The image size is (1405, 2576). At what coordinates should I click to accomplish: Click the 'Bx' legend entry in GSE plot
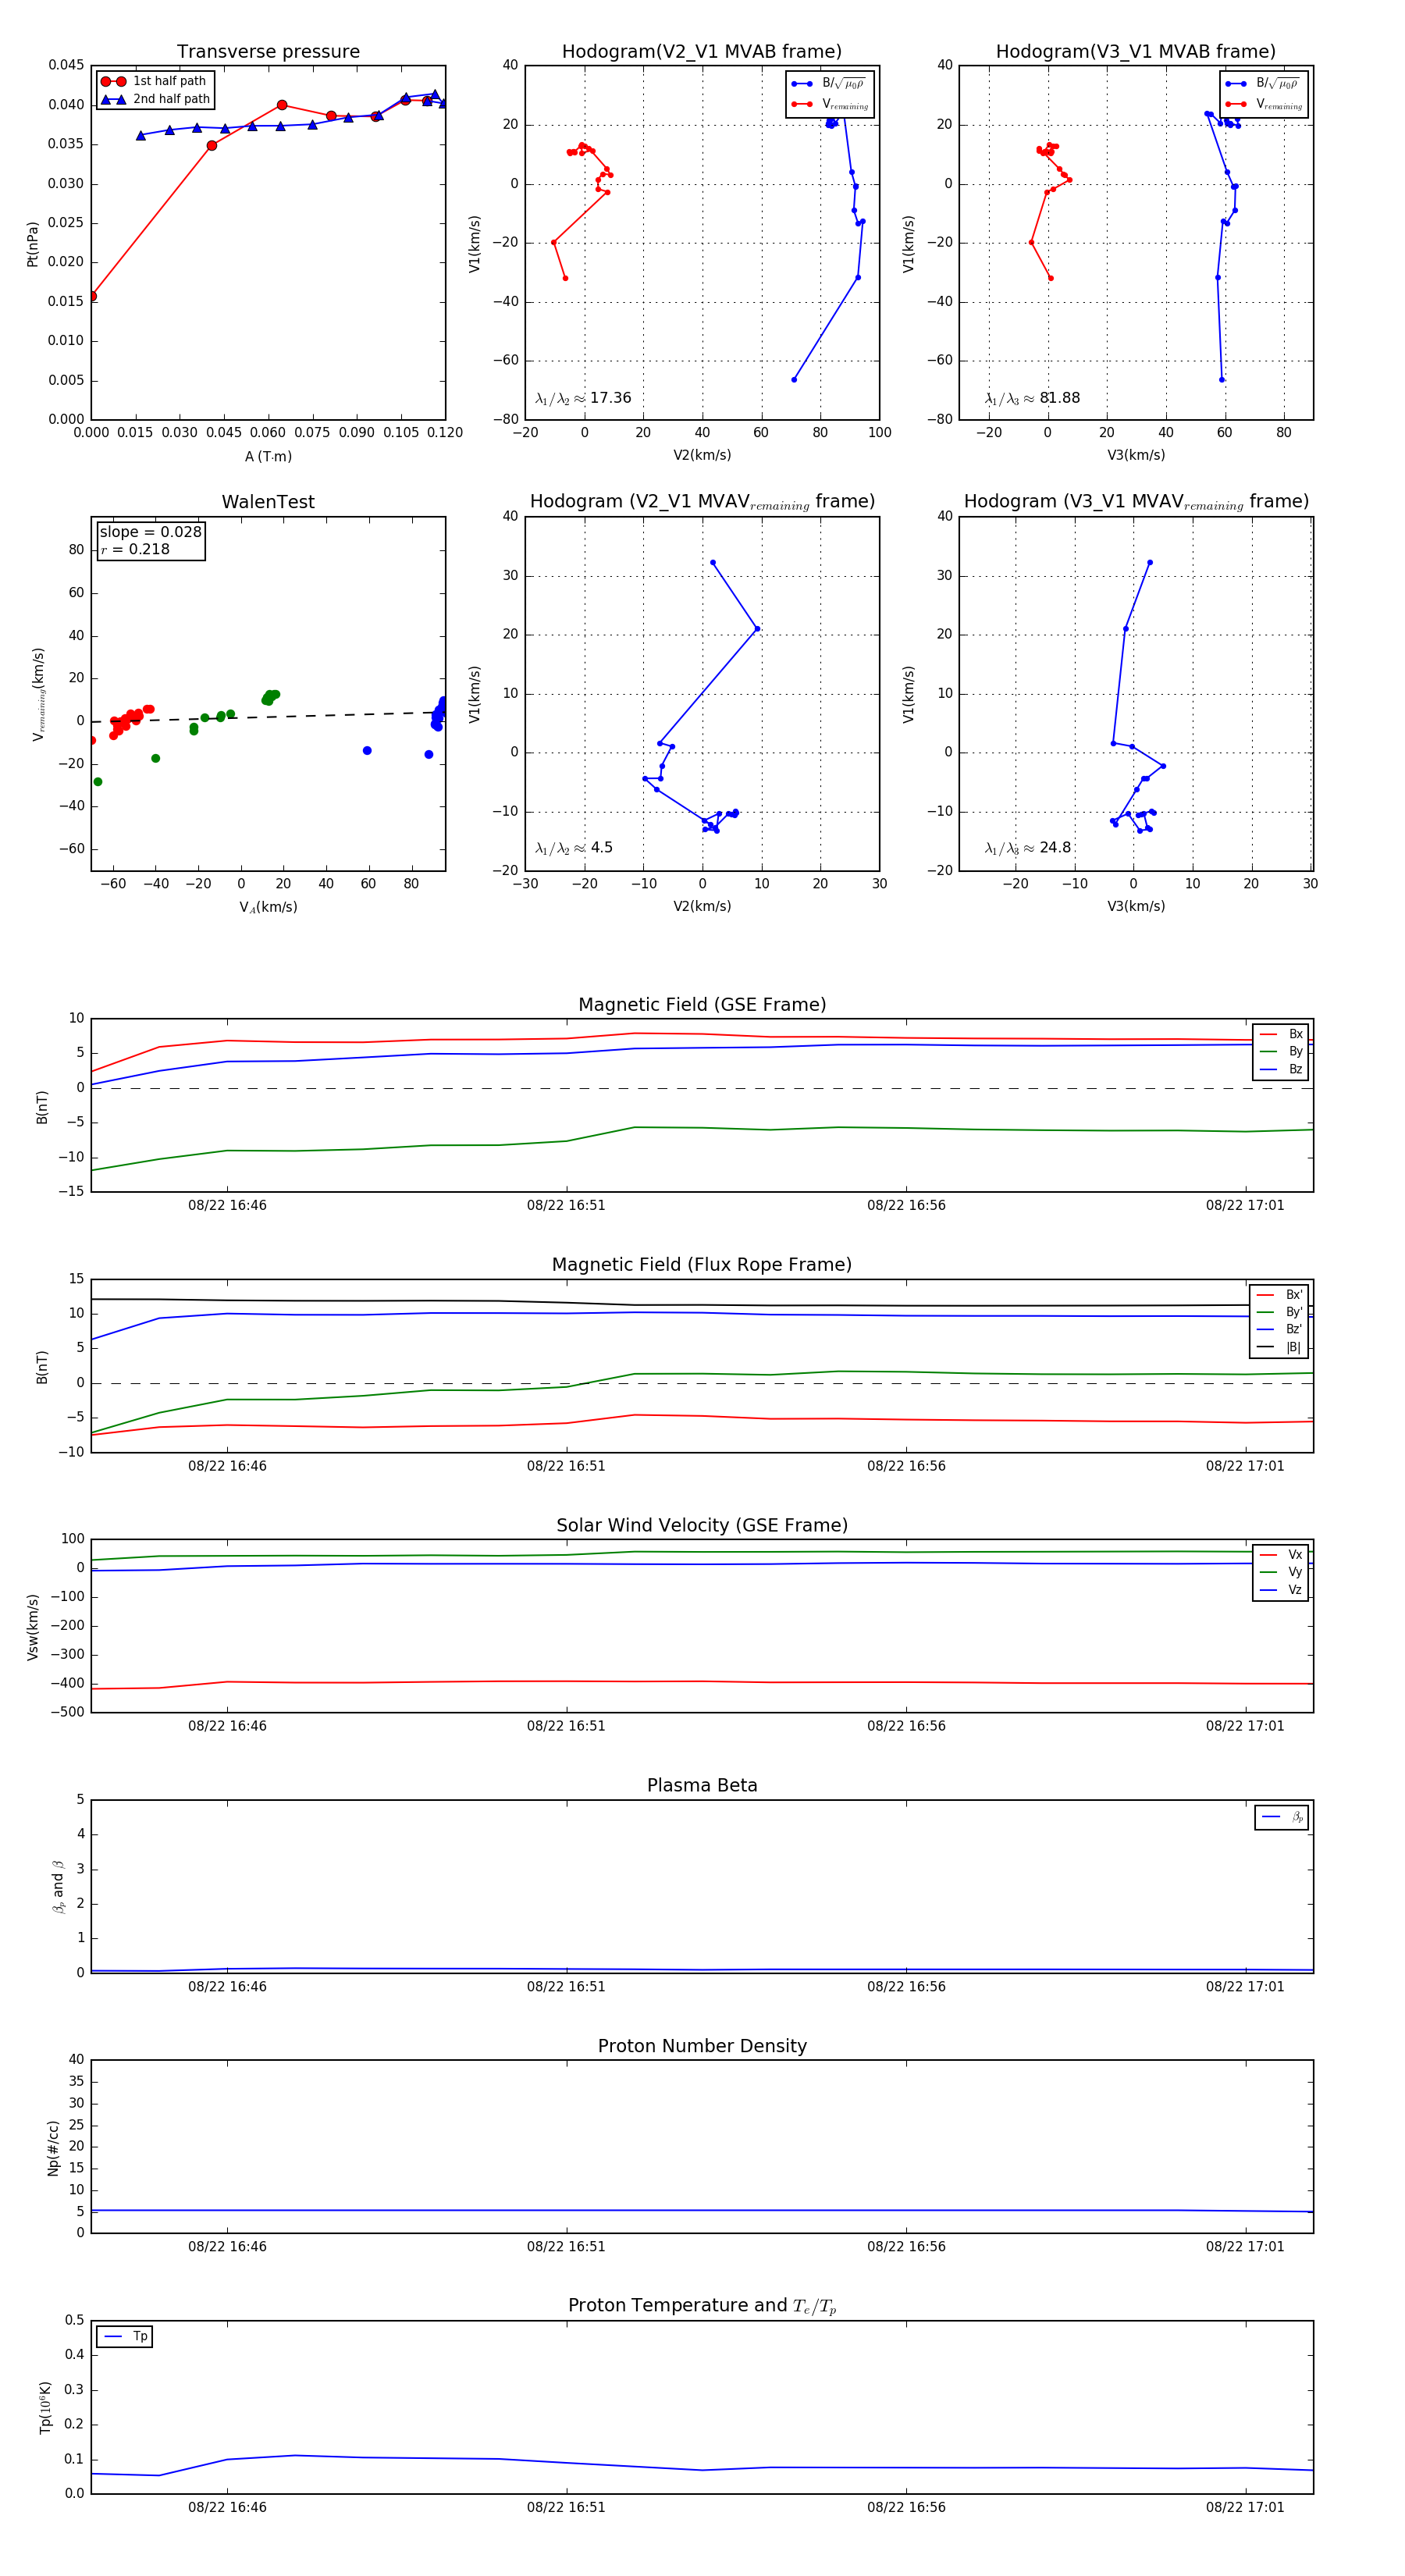click(1282, 1034)
